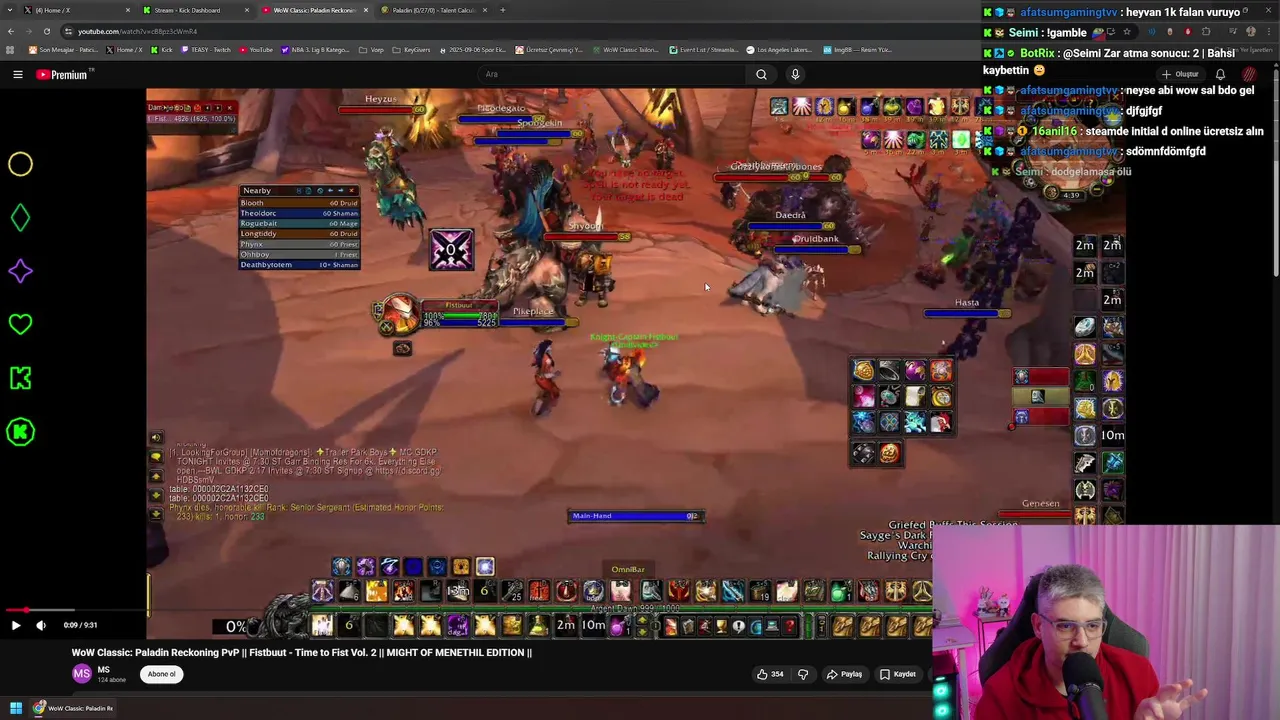Share the video via Paylaş

(844, 674)
